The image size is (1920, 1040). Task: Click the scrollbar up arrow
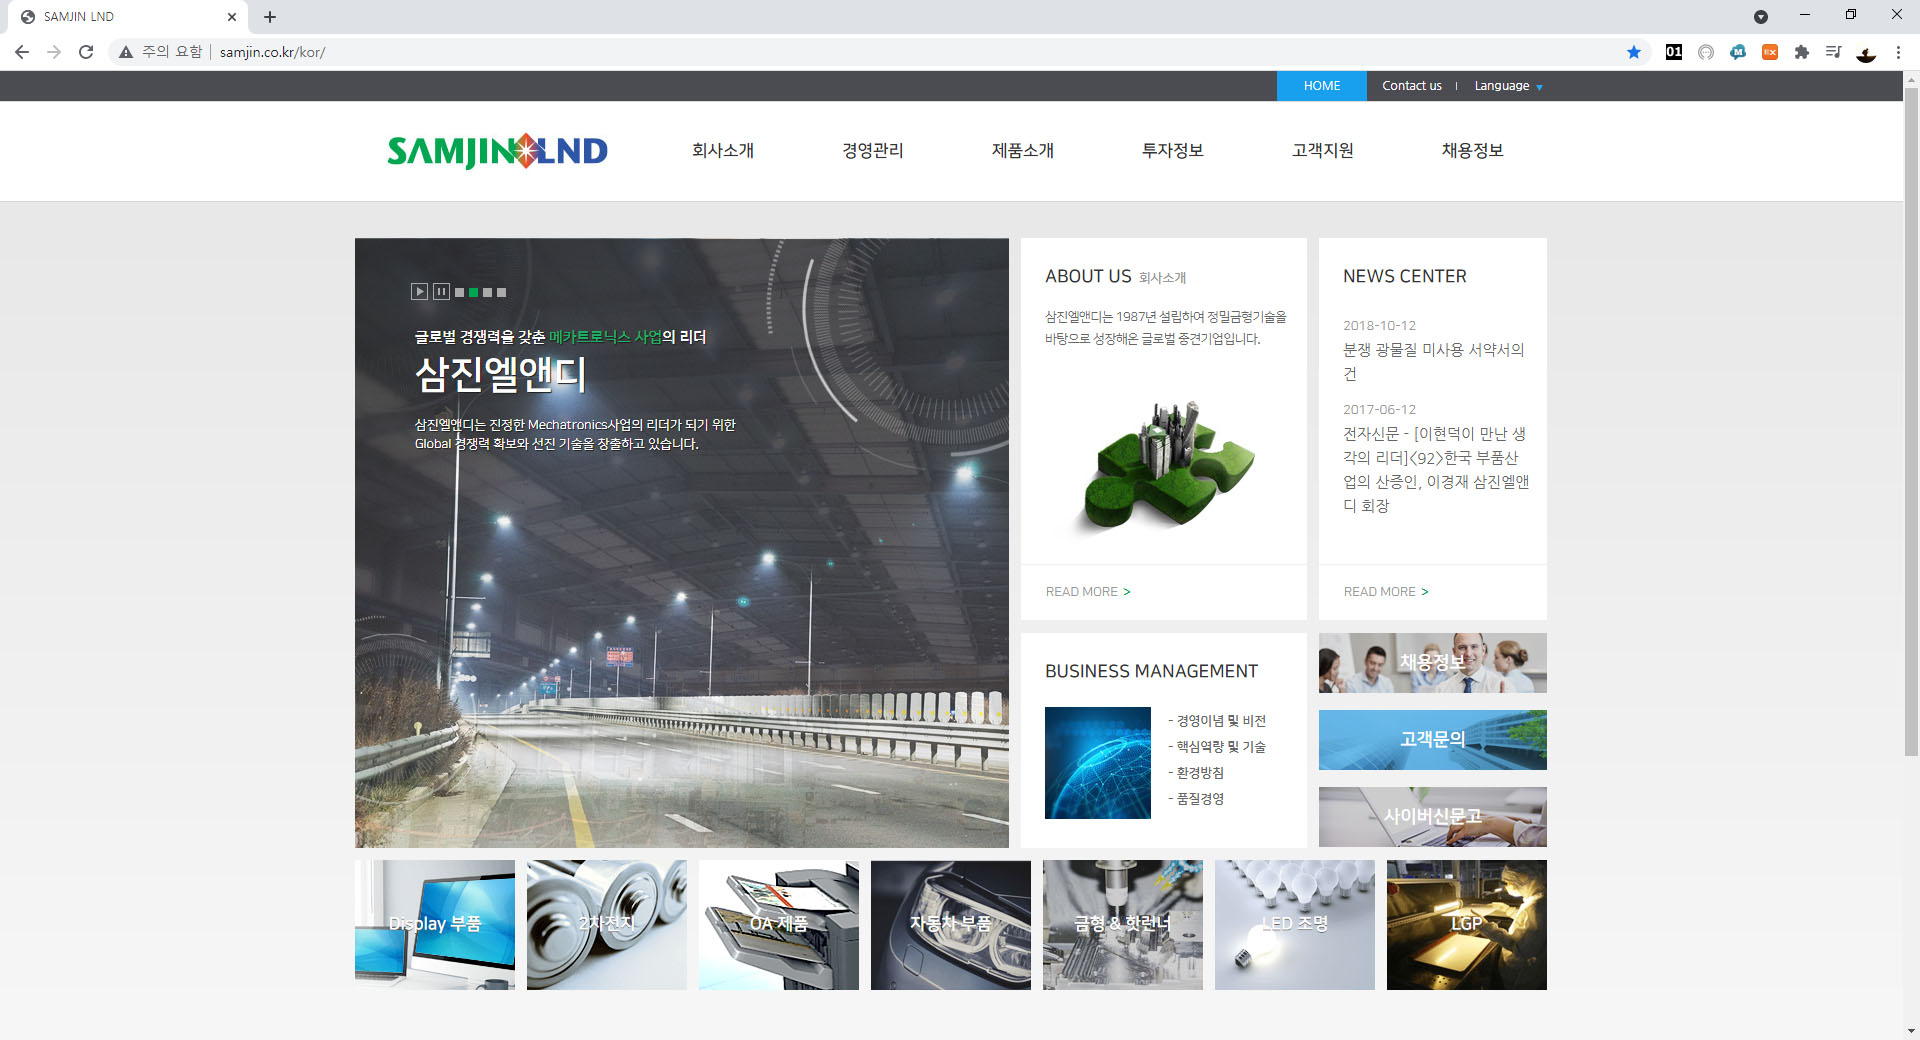click(1911, 78)
